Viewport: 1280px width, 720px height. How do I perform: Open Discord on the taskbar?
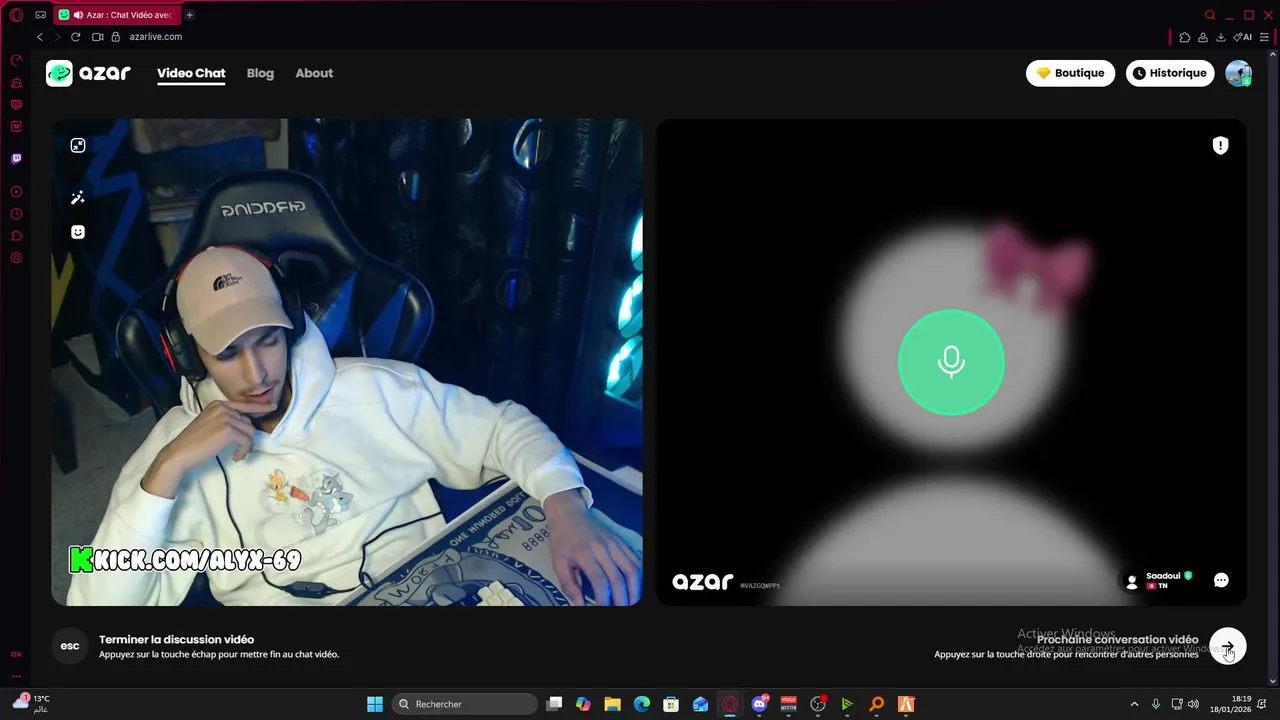coord(760,704)
